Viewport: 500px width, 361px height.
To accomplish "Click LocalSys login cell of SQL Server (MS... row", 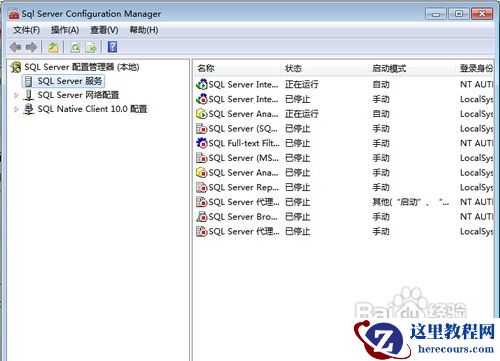I will (476, 158).
